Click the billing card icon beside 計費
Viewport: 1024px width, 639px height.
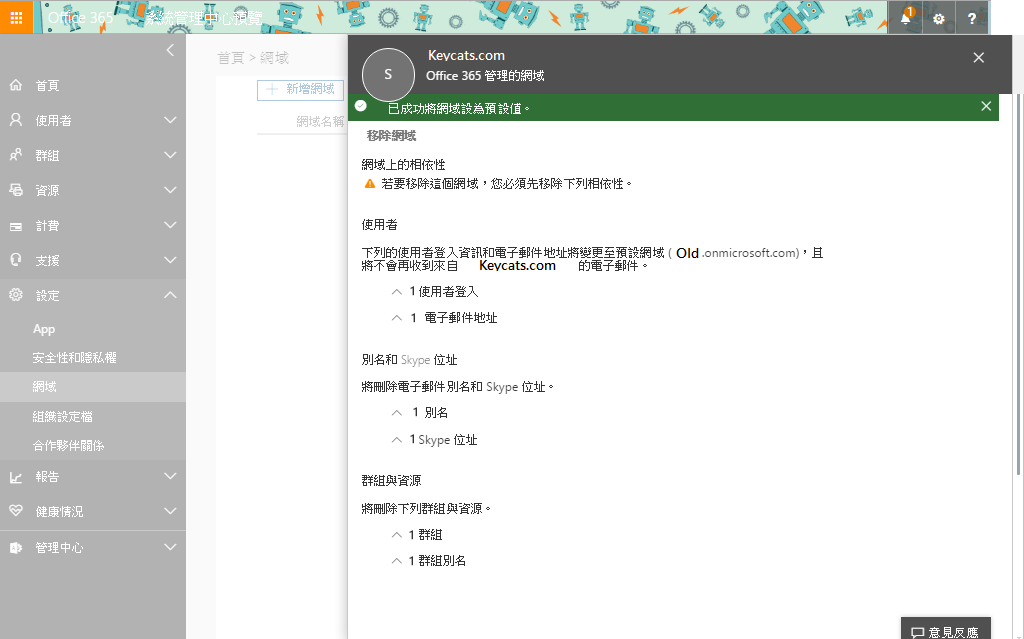pyautogui.click(x=16, y=226)
